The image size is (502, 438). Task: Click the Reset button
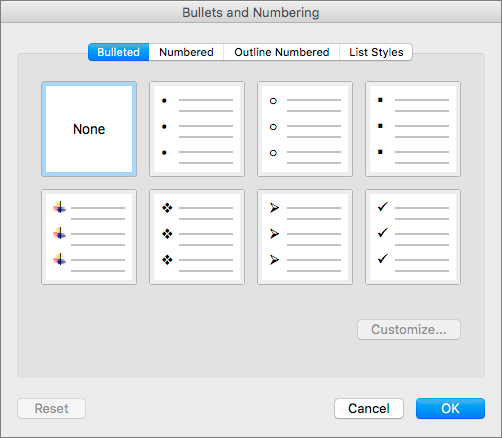[52, 408]
